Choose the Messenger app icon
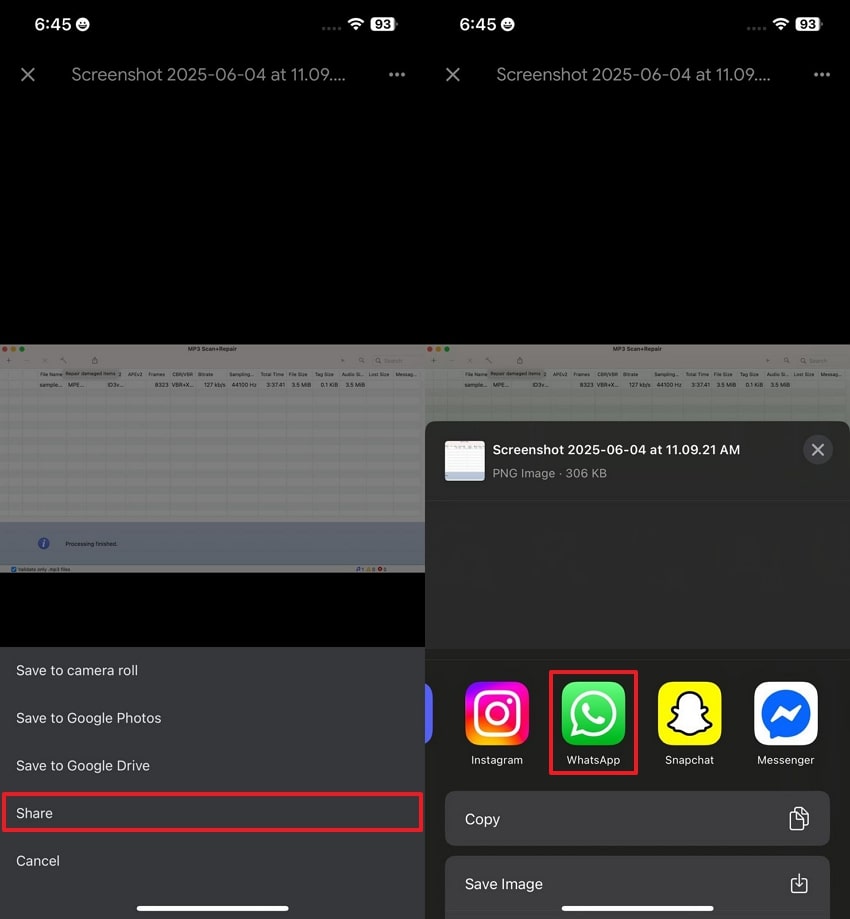 (785, 714)
